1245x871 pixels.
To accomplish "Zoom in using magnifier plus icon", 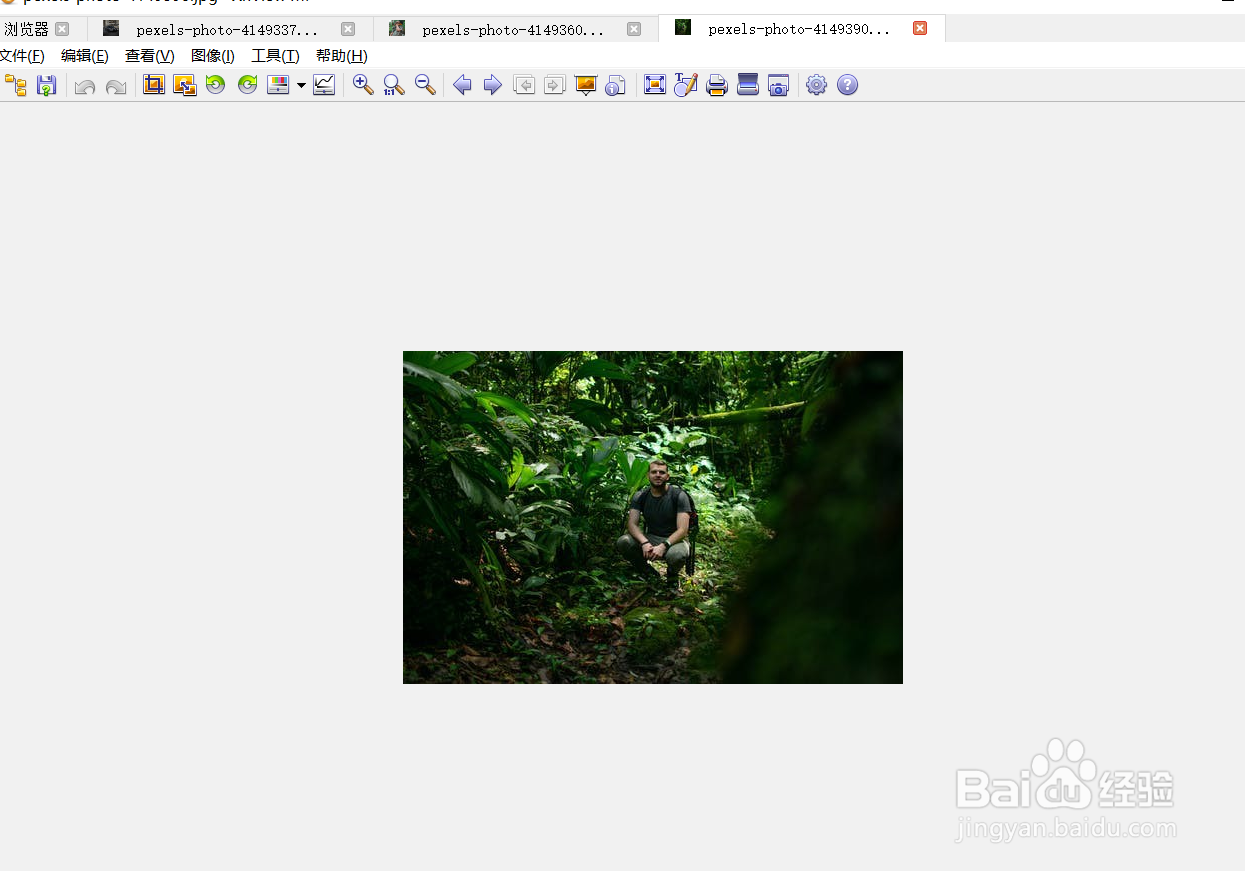I will coord(363,85).
